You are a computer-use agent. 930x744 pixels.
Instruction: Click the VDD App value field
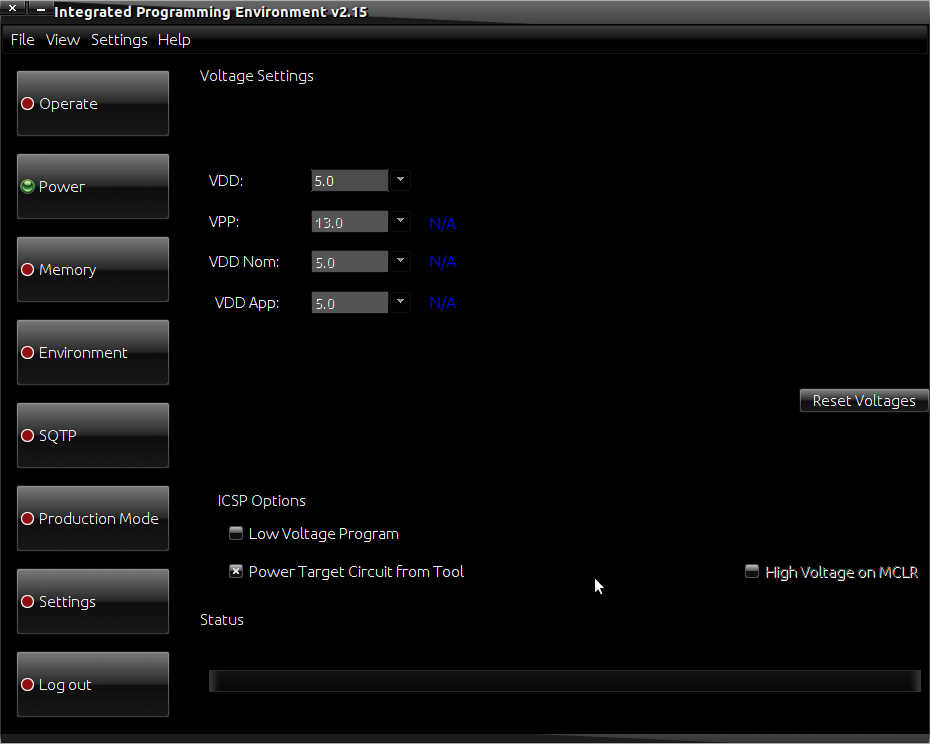(350, 303)
